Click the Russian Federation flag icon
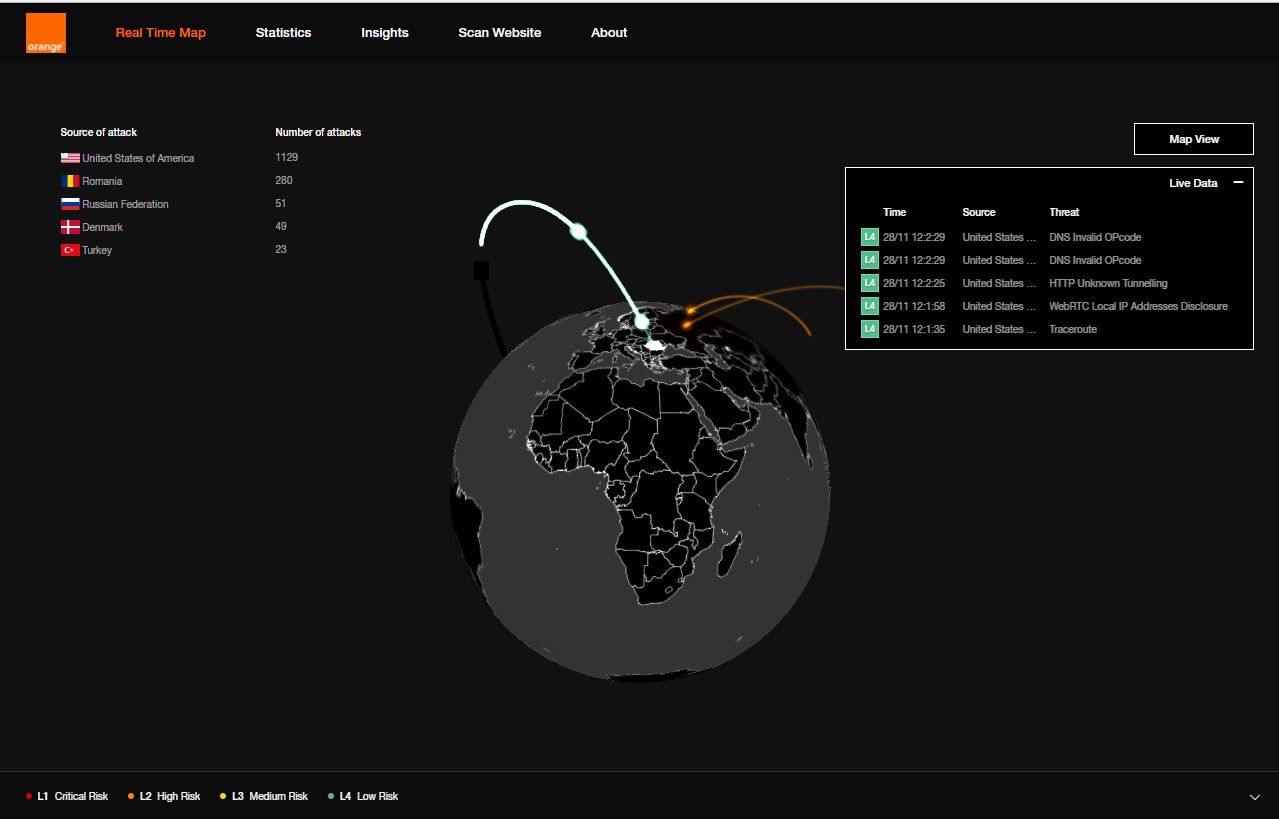Image resolution: width=1279 pixels, height=819 pixels. (70, 204)
